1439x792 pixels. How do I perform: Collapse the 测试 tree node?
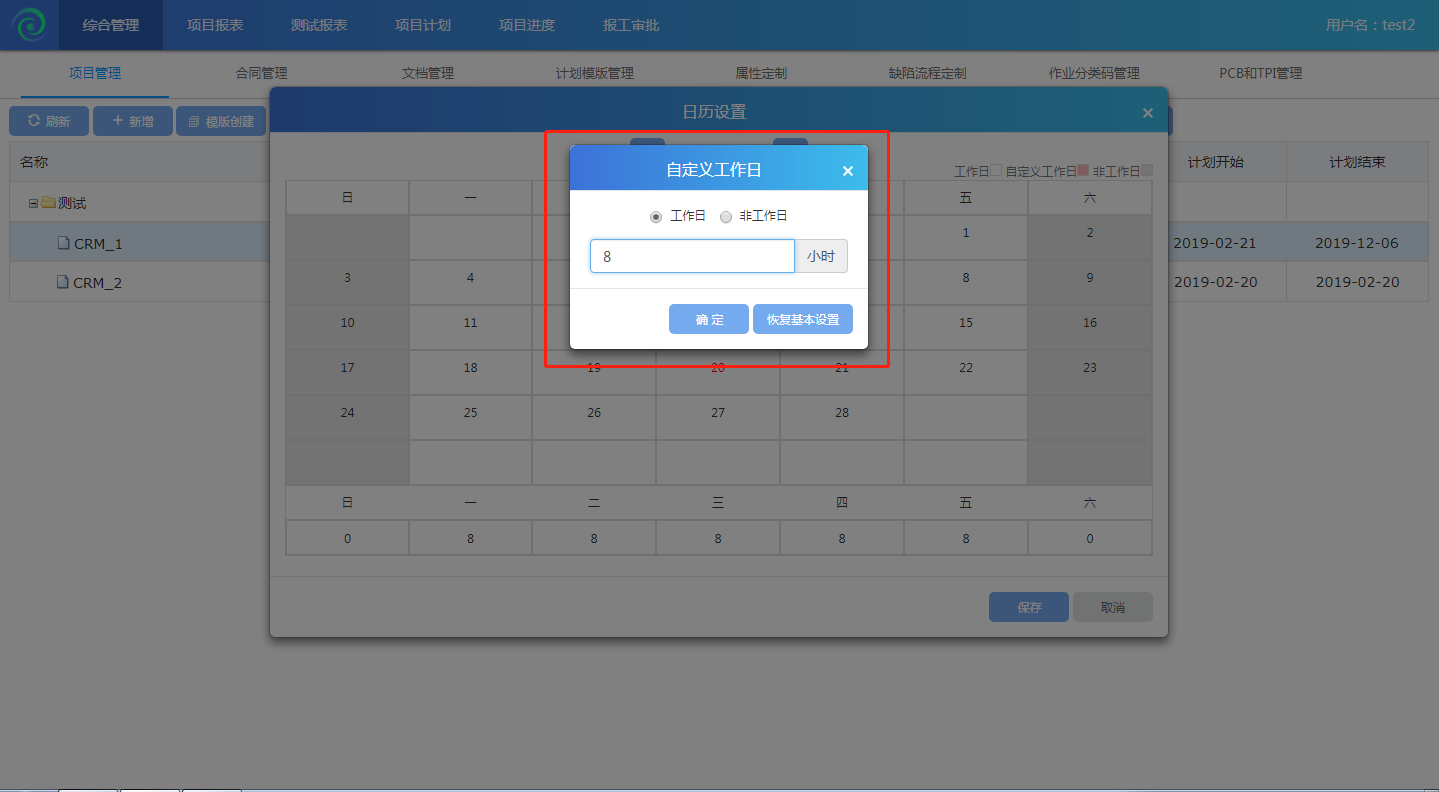(x=33, y=203)
